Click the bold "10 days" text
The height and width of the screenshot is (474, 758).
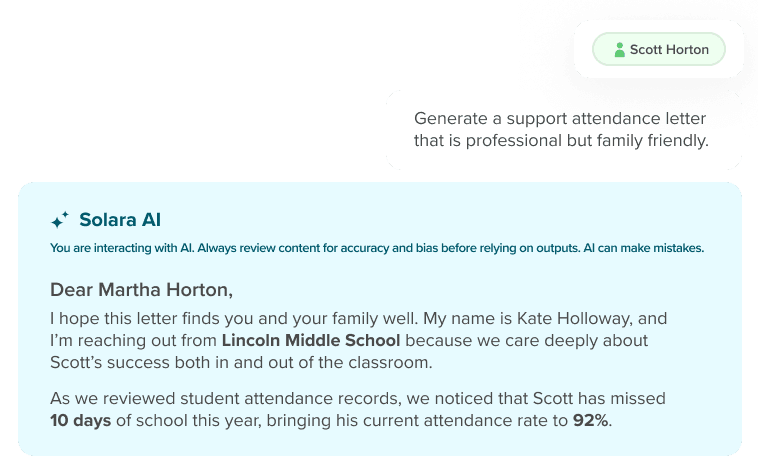81,420
